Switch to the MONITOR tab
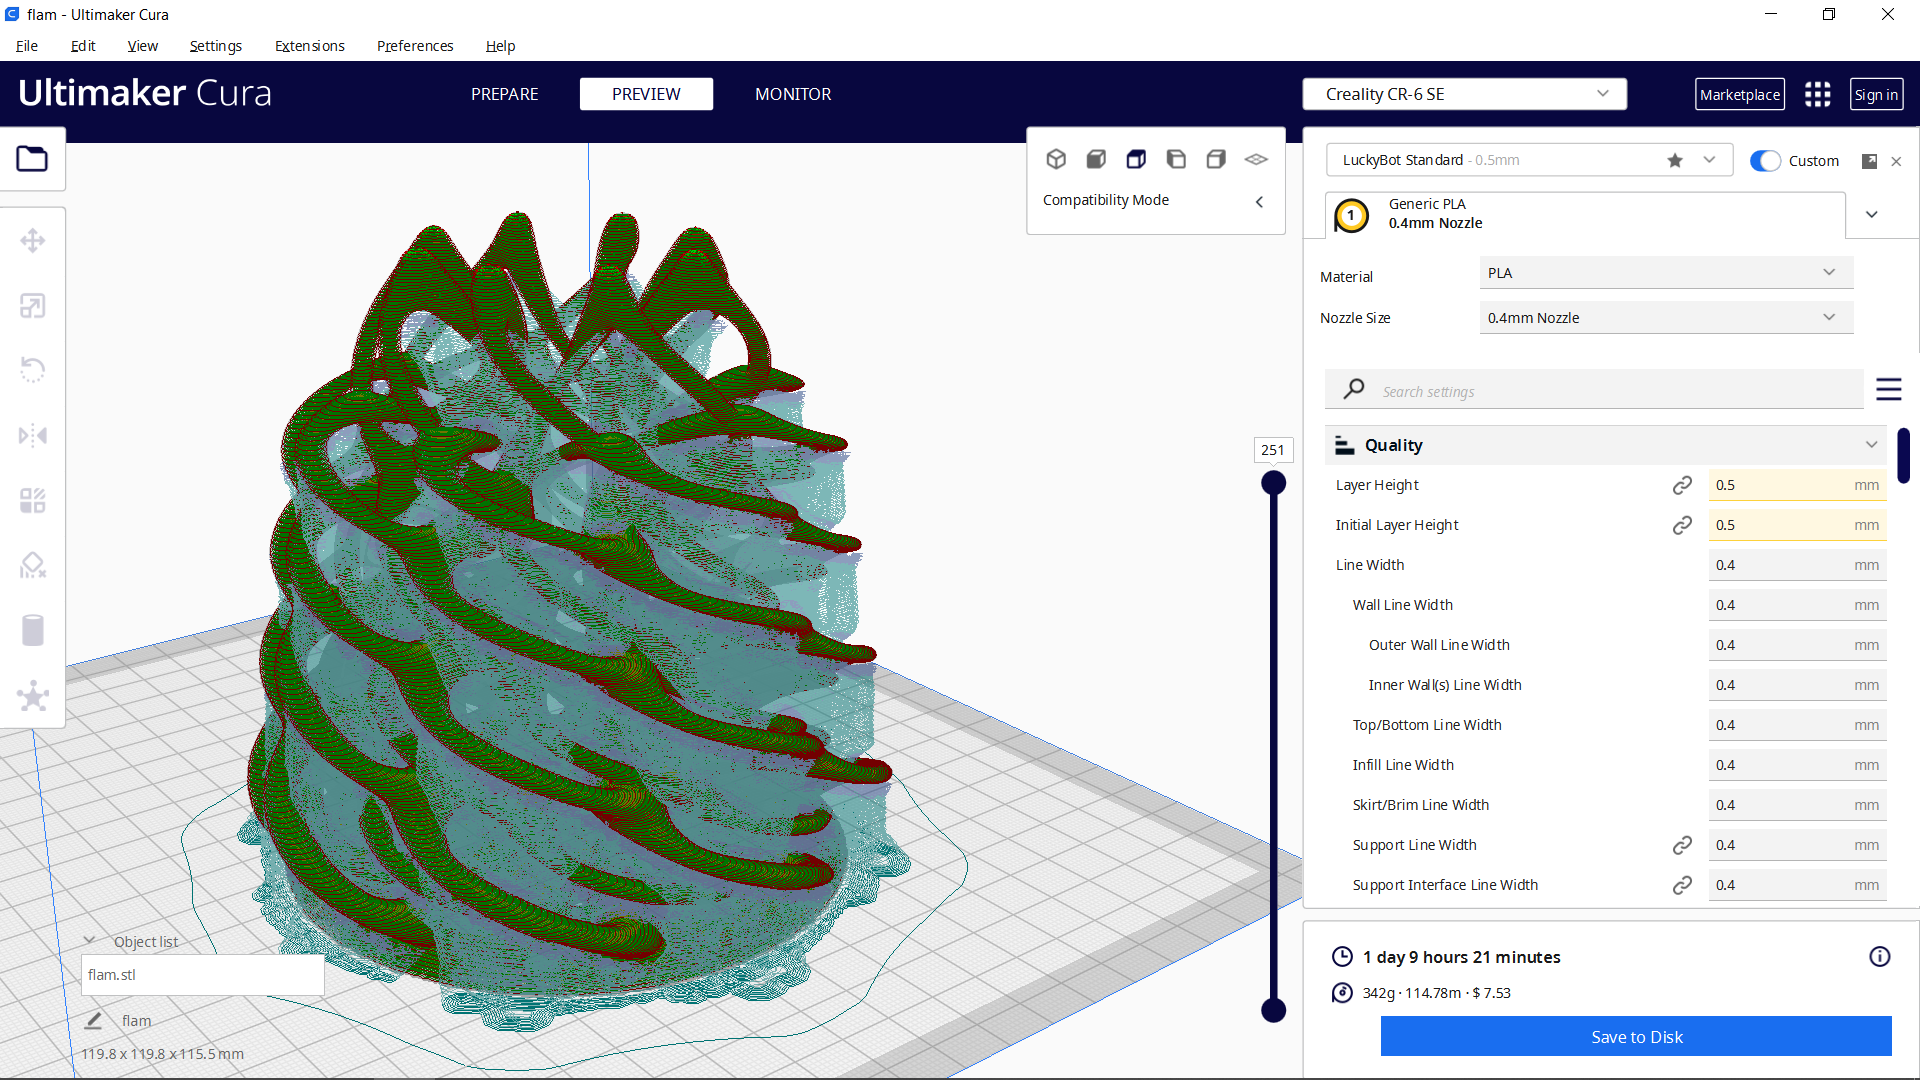The width and height of the screenshot is (1920, 1080). click(793, 94)
